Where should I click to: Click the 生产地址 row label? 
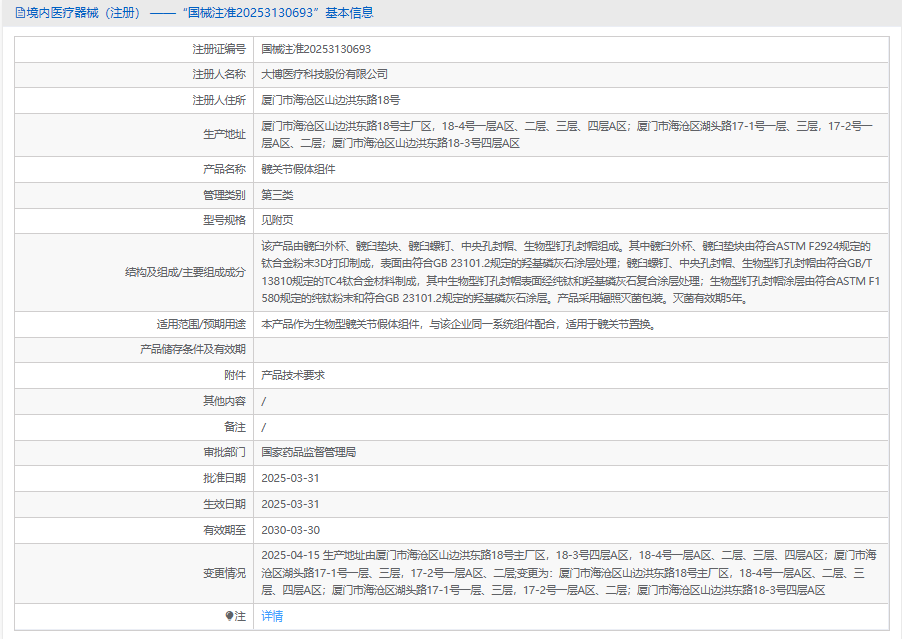tap(224, 135)
